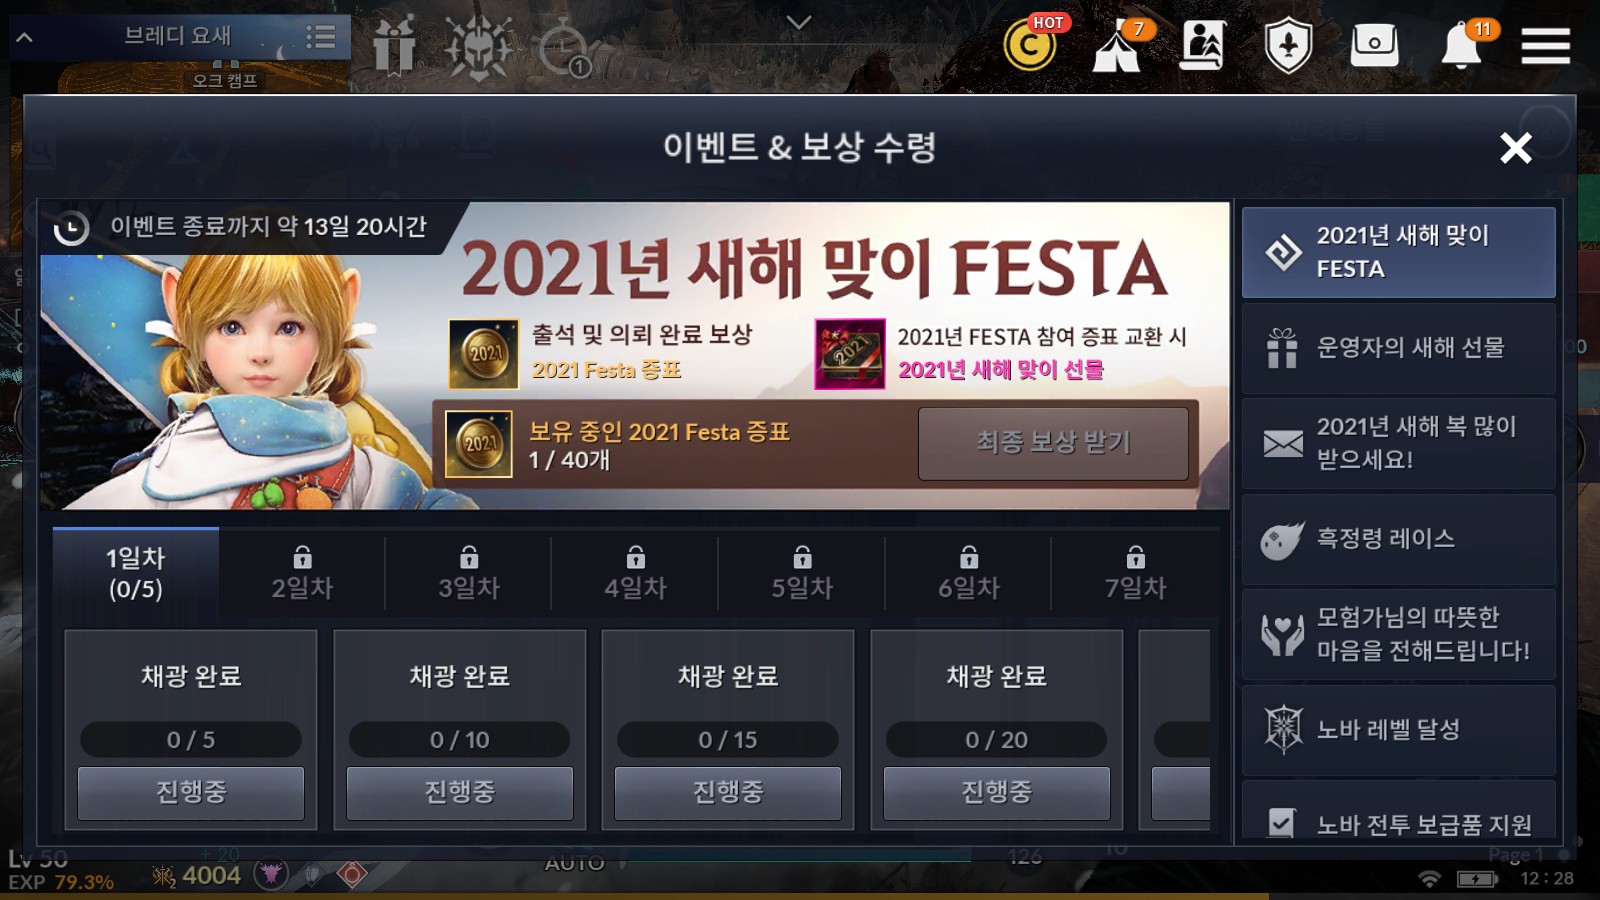Open 흑정령 레이스 event entry
Screen dimensions: 1600x900
tap(1398, 539)
